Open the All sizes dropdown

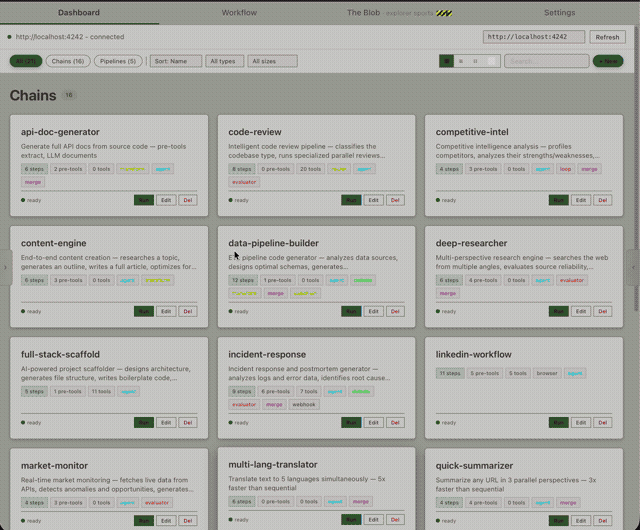(272, 61)
